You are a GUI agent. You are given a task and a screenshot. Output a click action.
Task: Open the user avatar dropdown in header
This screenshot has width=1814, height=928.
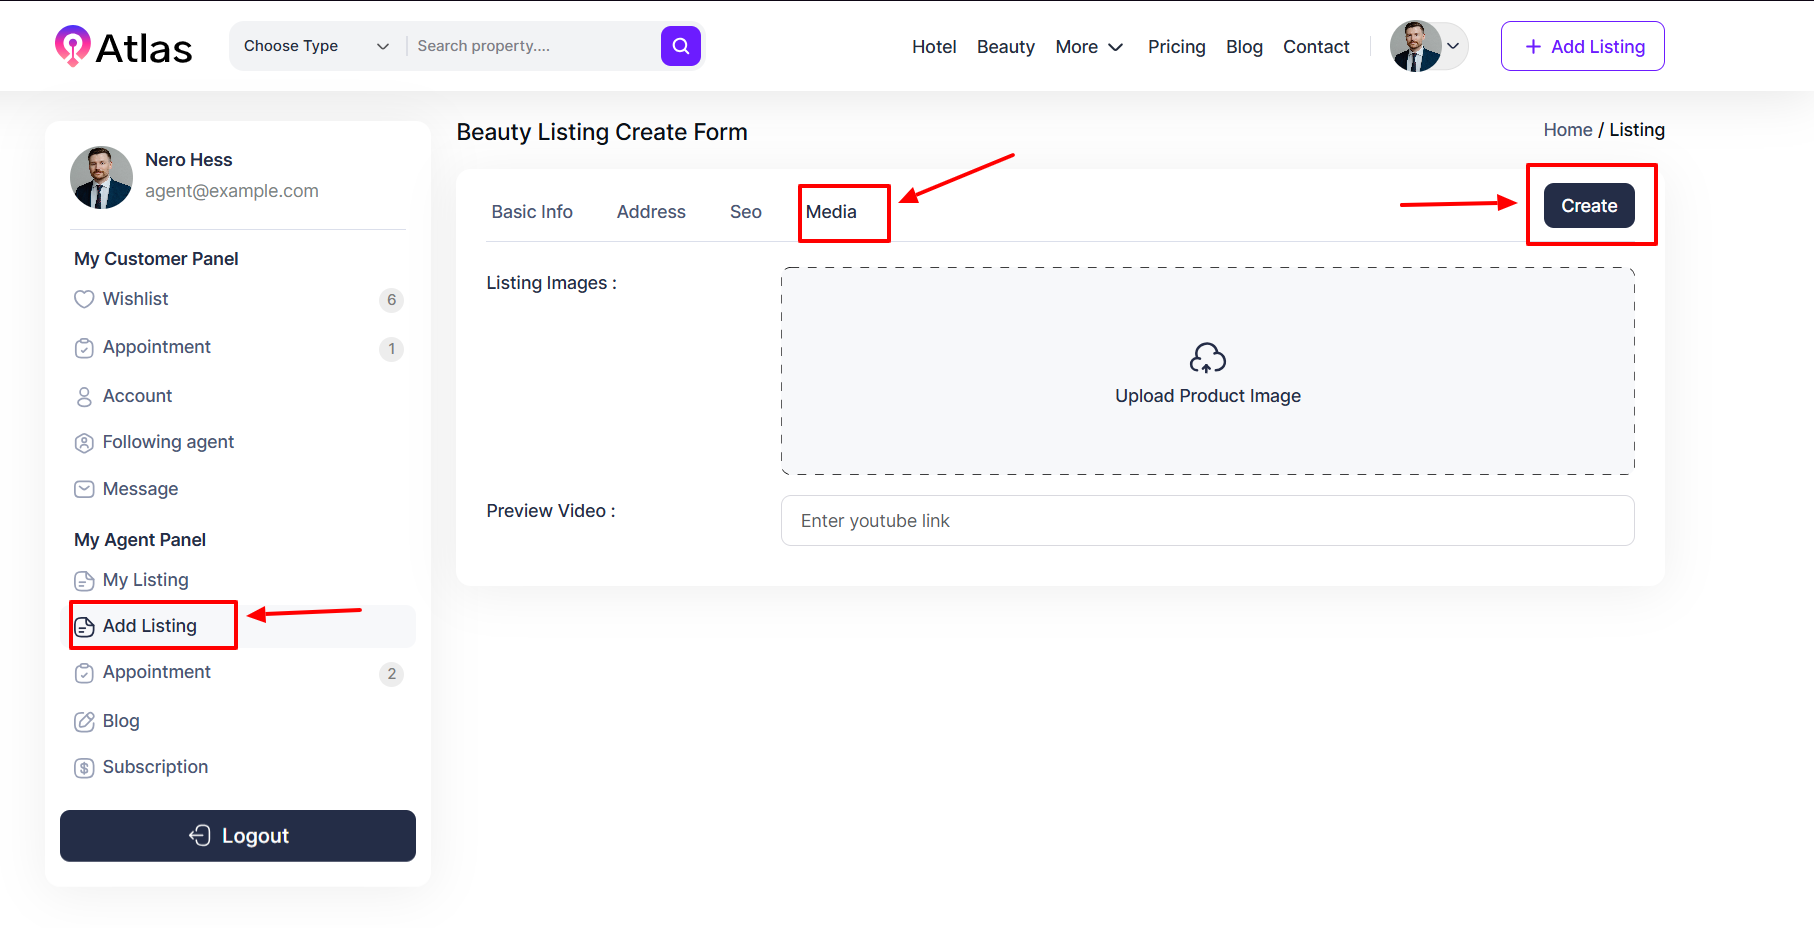(x=1428, y=46)
